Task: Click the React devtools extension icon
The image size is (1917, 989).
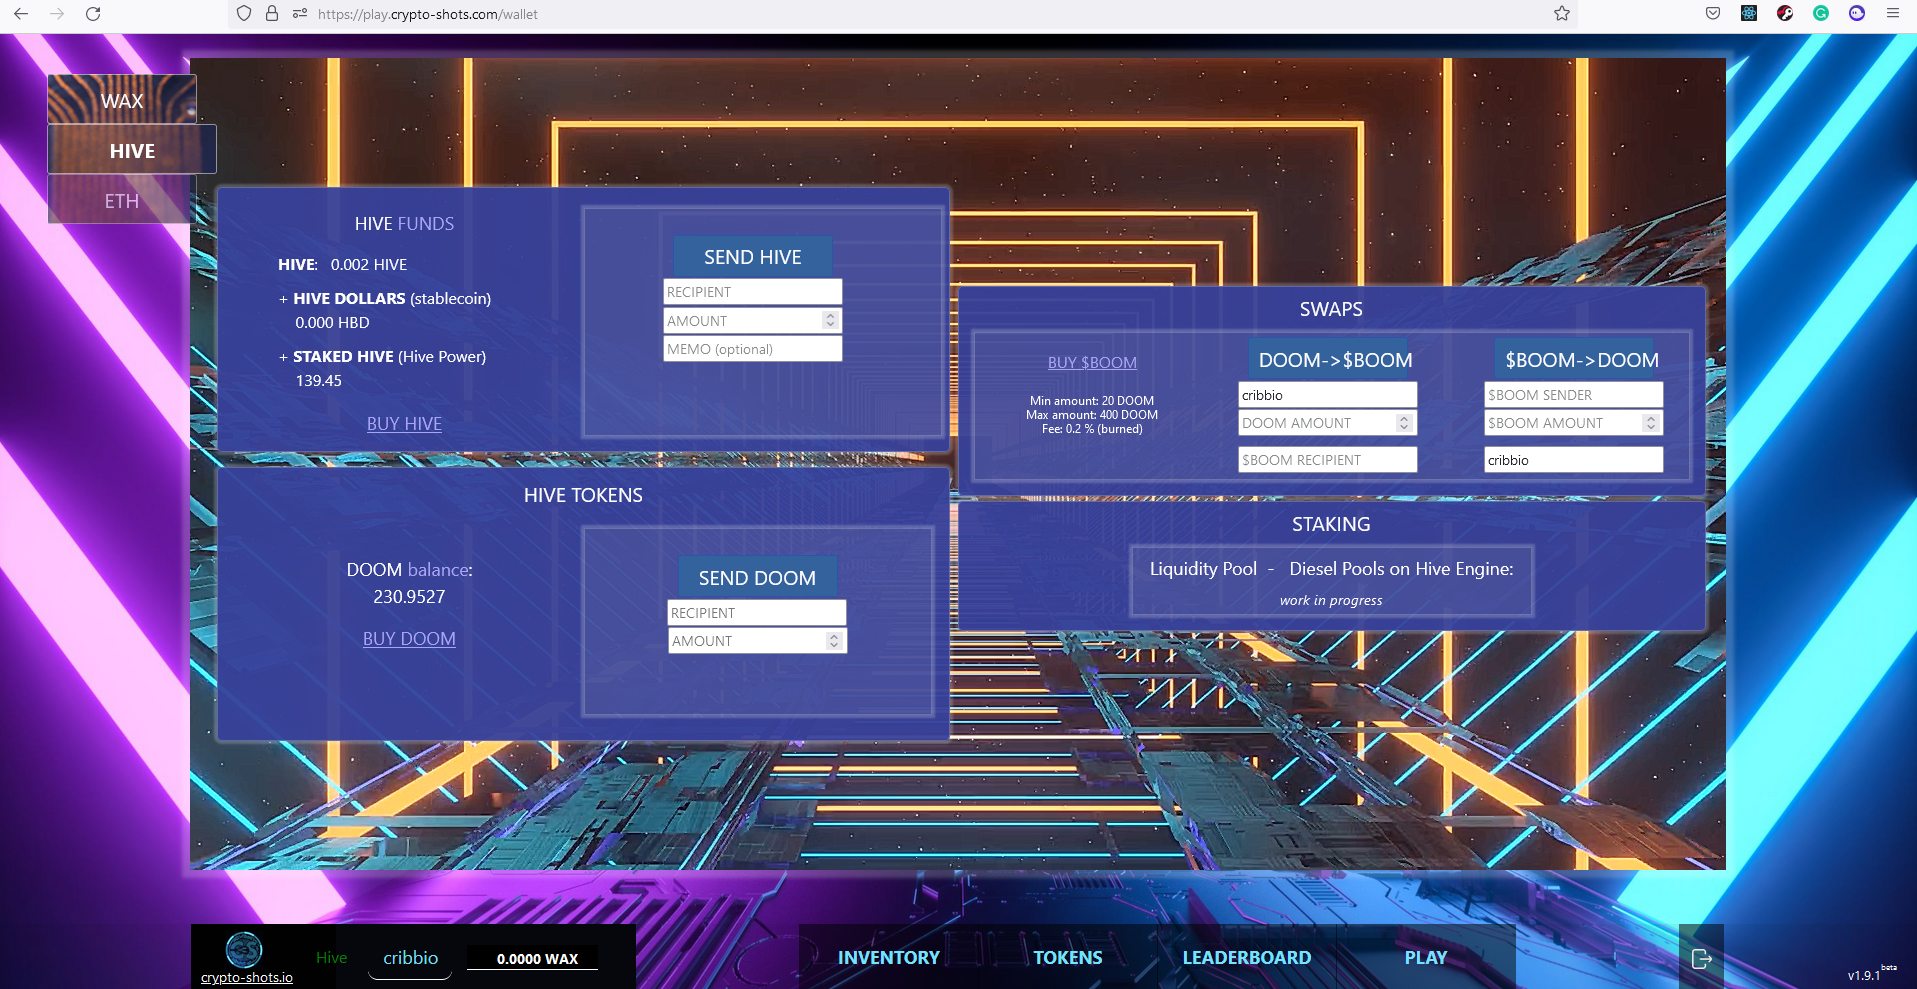Action: [x=1749, y=14]
